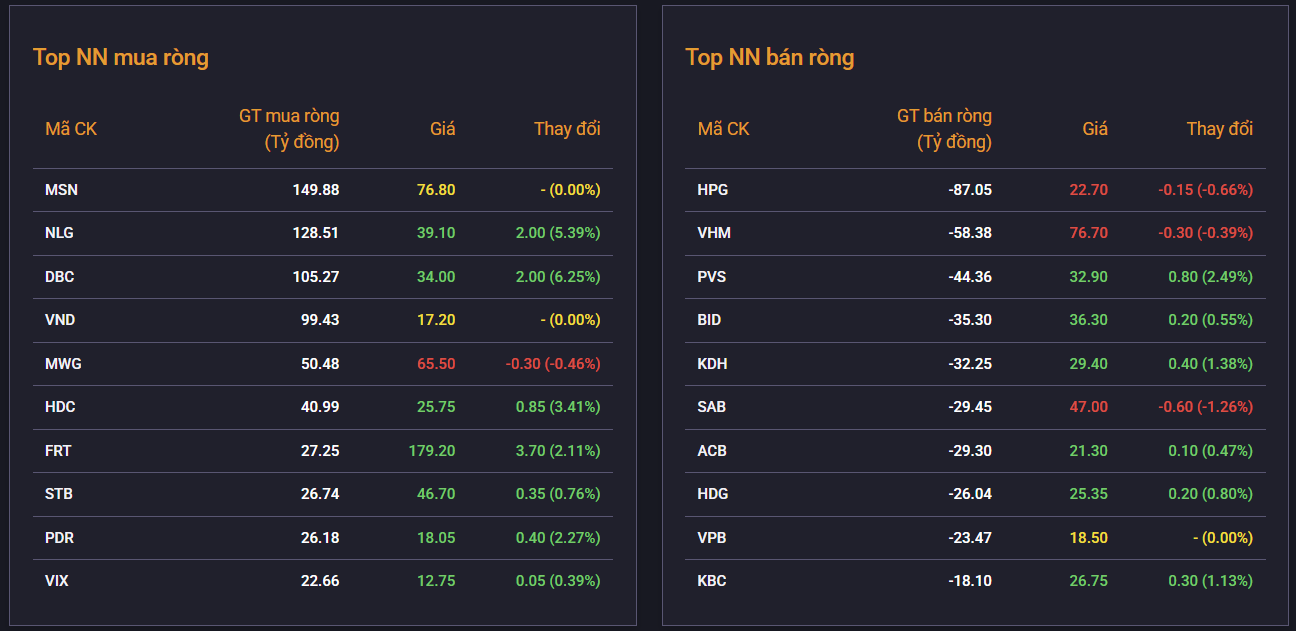This screenshot has height=631, width=1296.
Task: Click FRT price 179.20
Action: pos(432,451)
